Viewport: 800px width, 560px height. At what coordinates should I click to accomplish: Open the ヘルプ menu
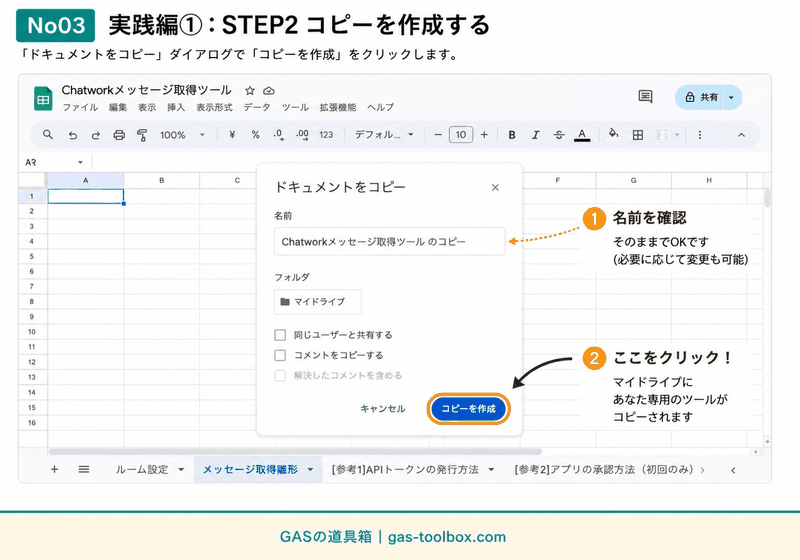[381, 108]
